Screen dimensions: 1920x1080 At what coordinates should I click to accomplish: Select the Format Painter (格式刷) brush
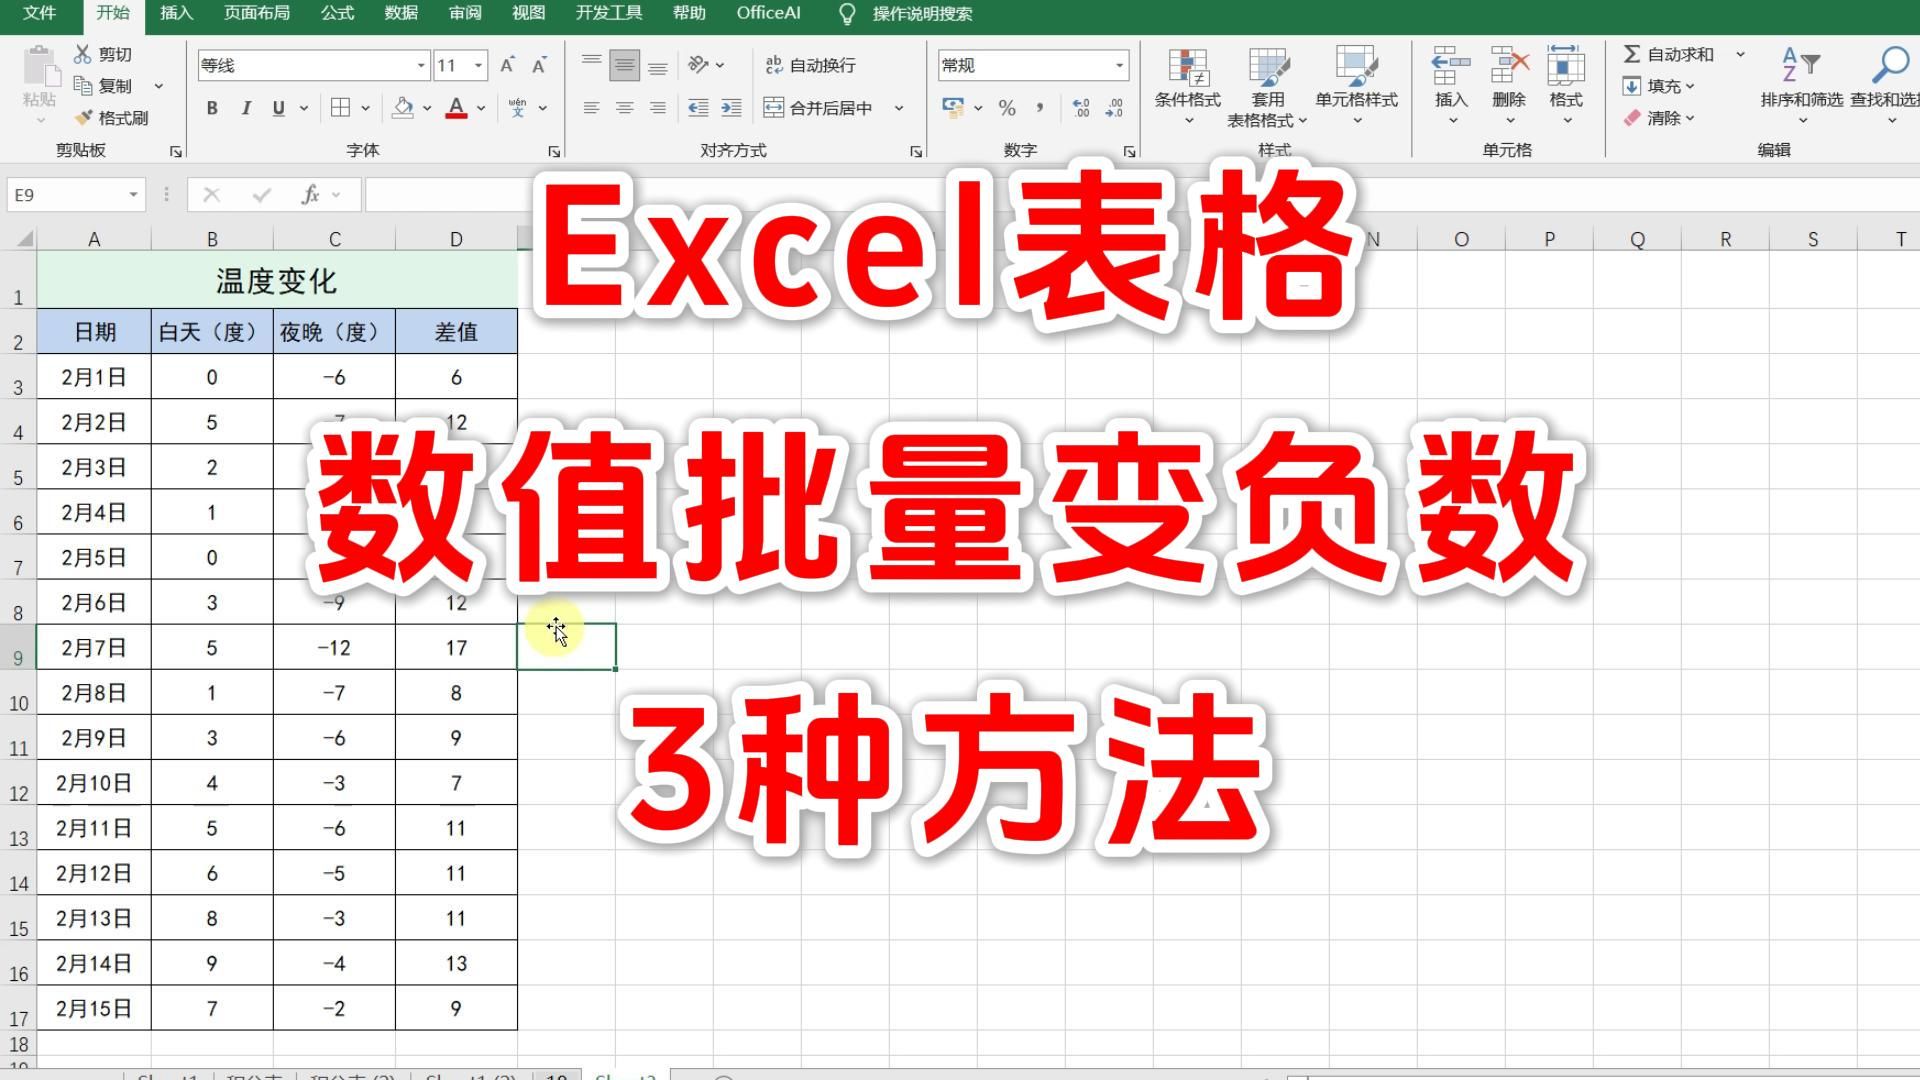coord(83,118)
